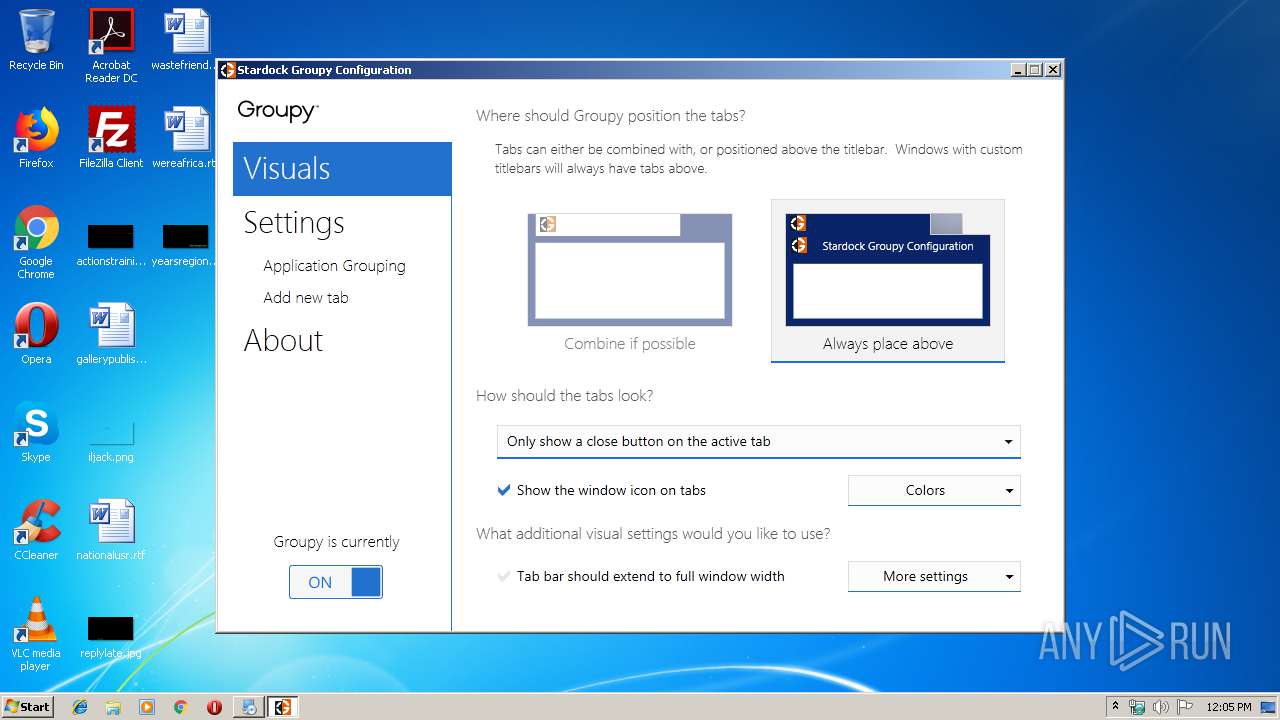Minimize the Groupy Configuration window
This screenshot has height=720, width=1280.
[1018, 70]
